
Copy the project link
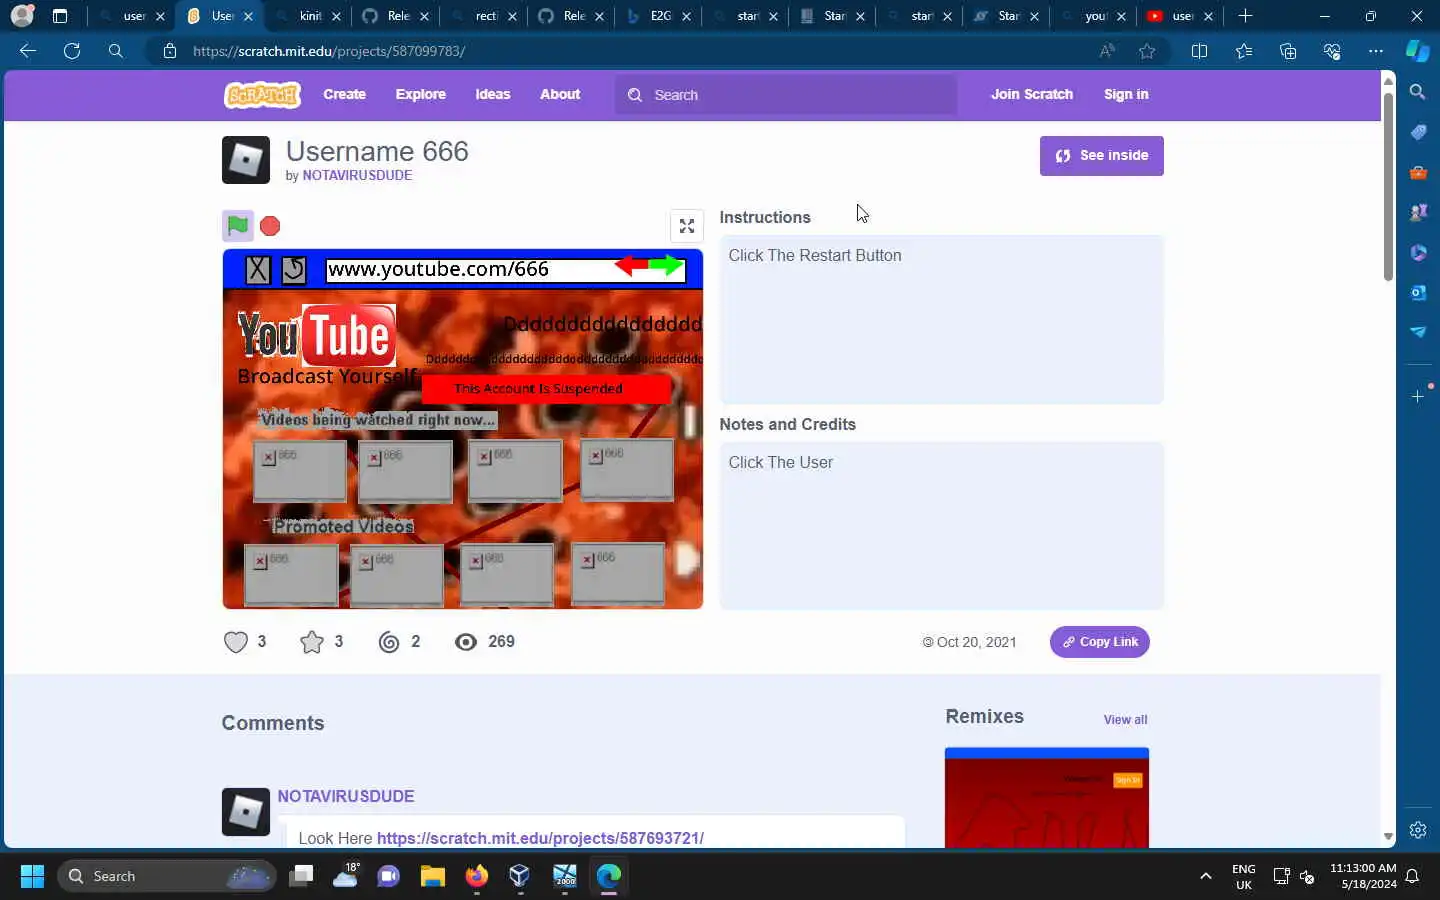point(1100,642)
